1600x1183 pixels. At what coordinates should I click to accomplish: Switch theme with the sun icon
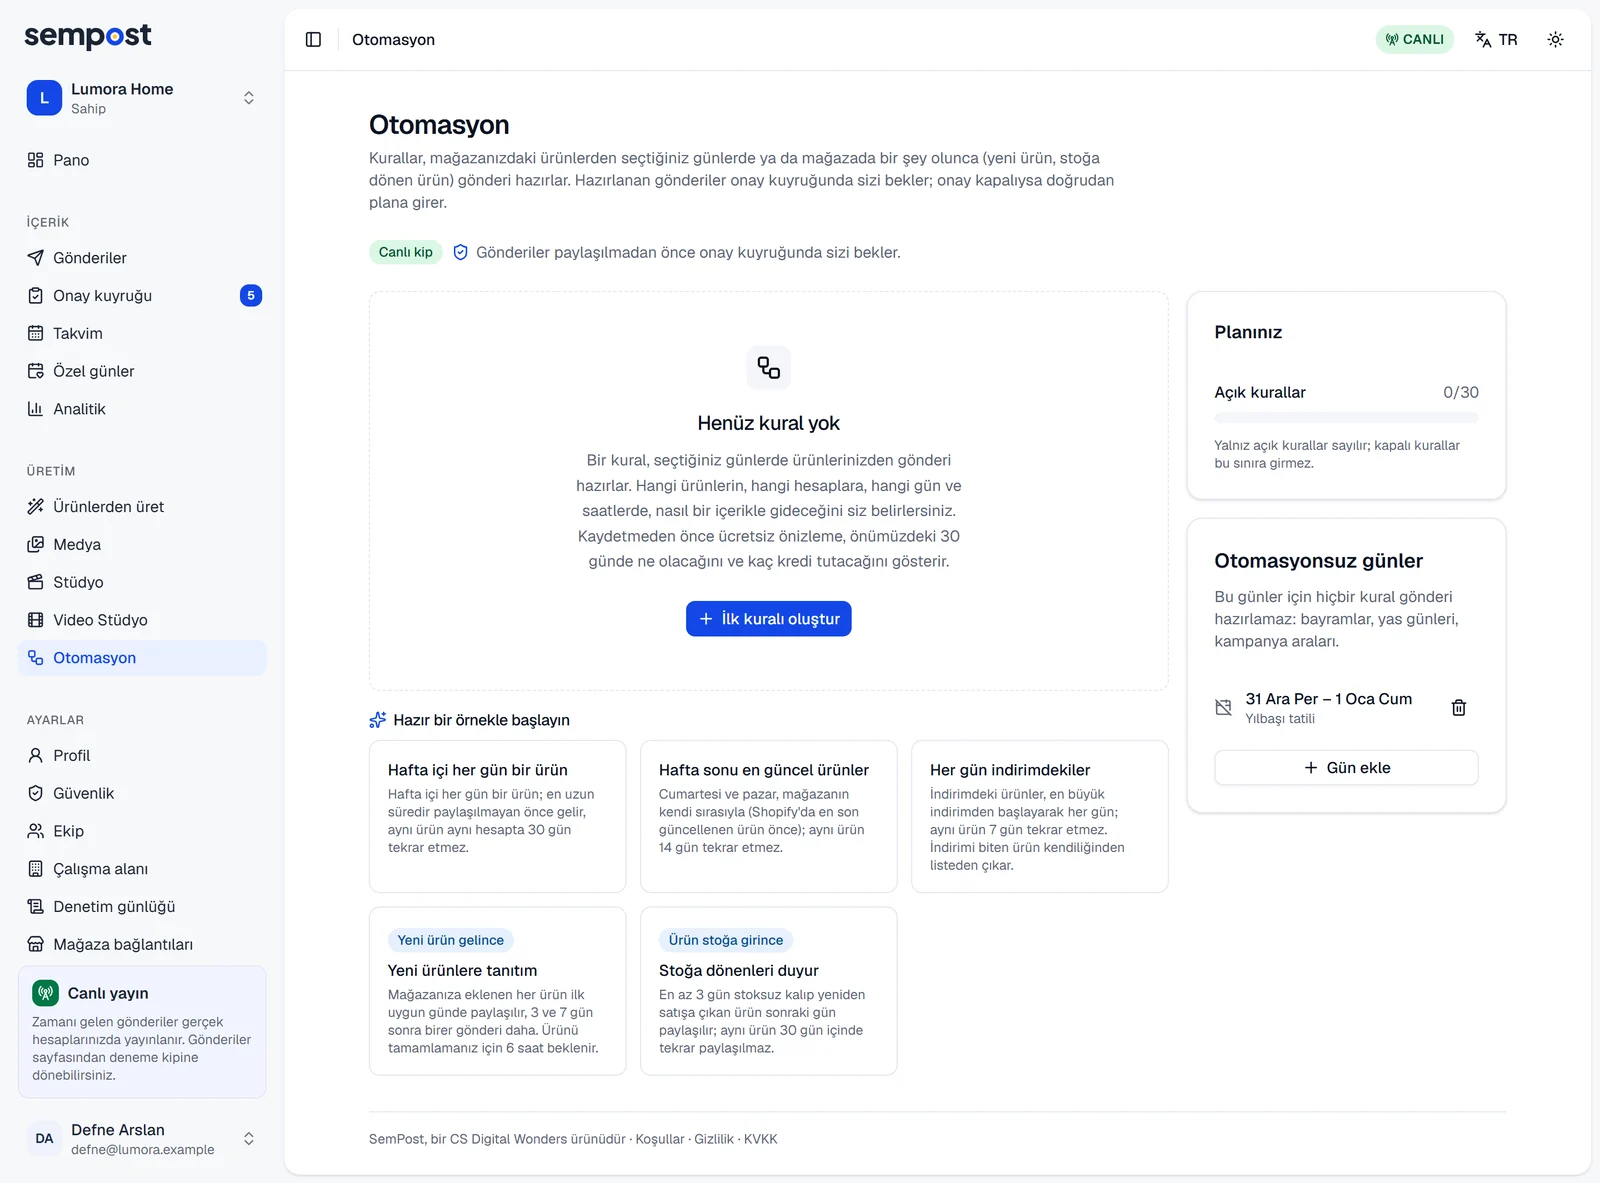click(1555, 39)
